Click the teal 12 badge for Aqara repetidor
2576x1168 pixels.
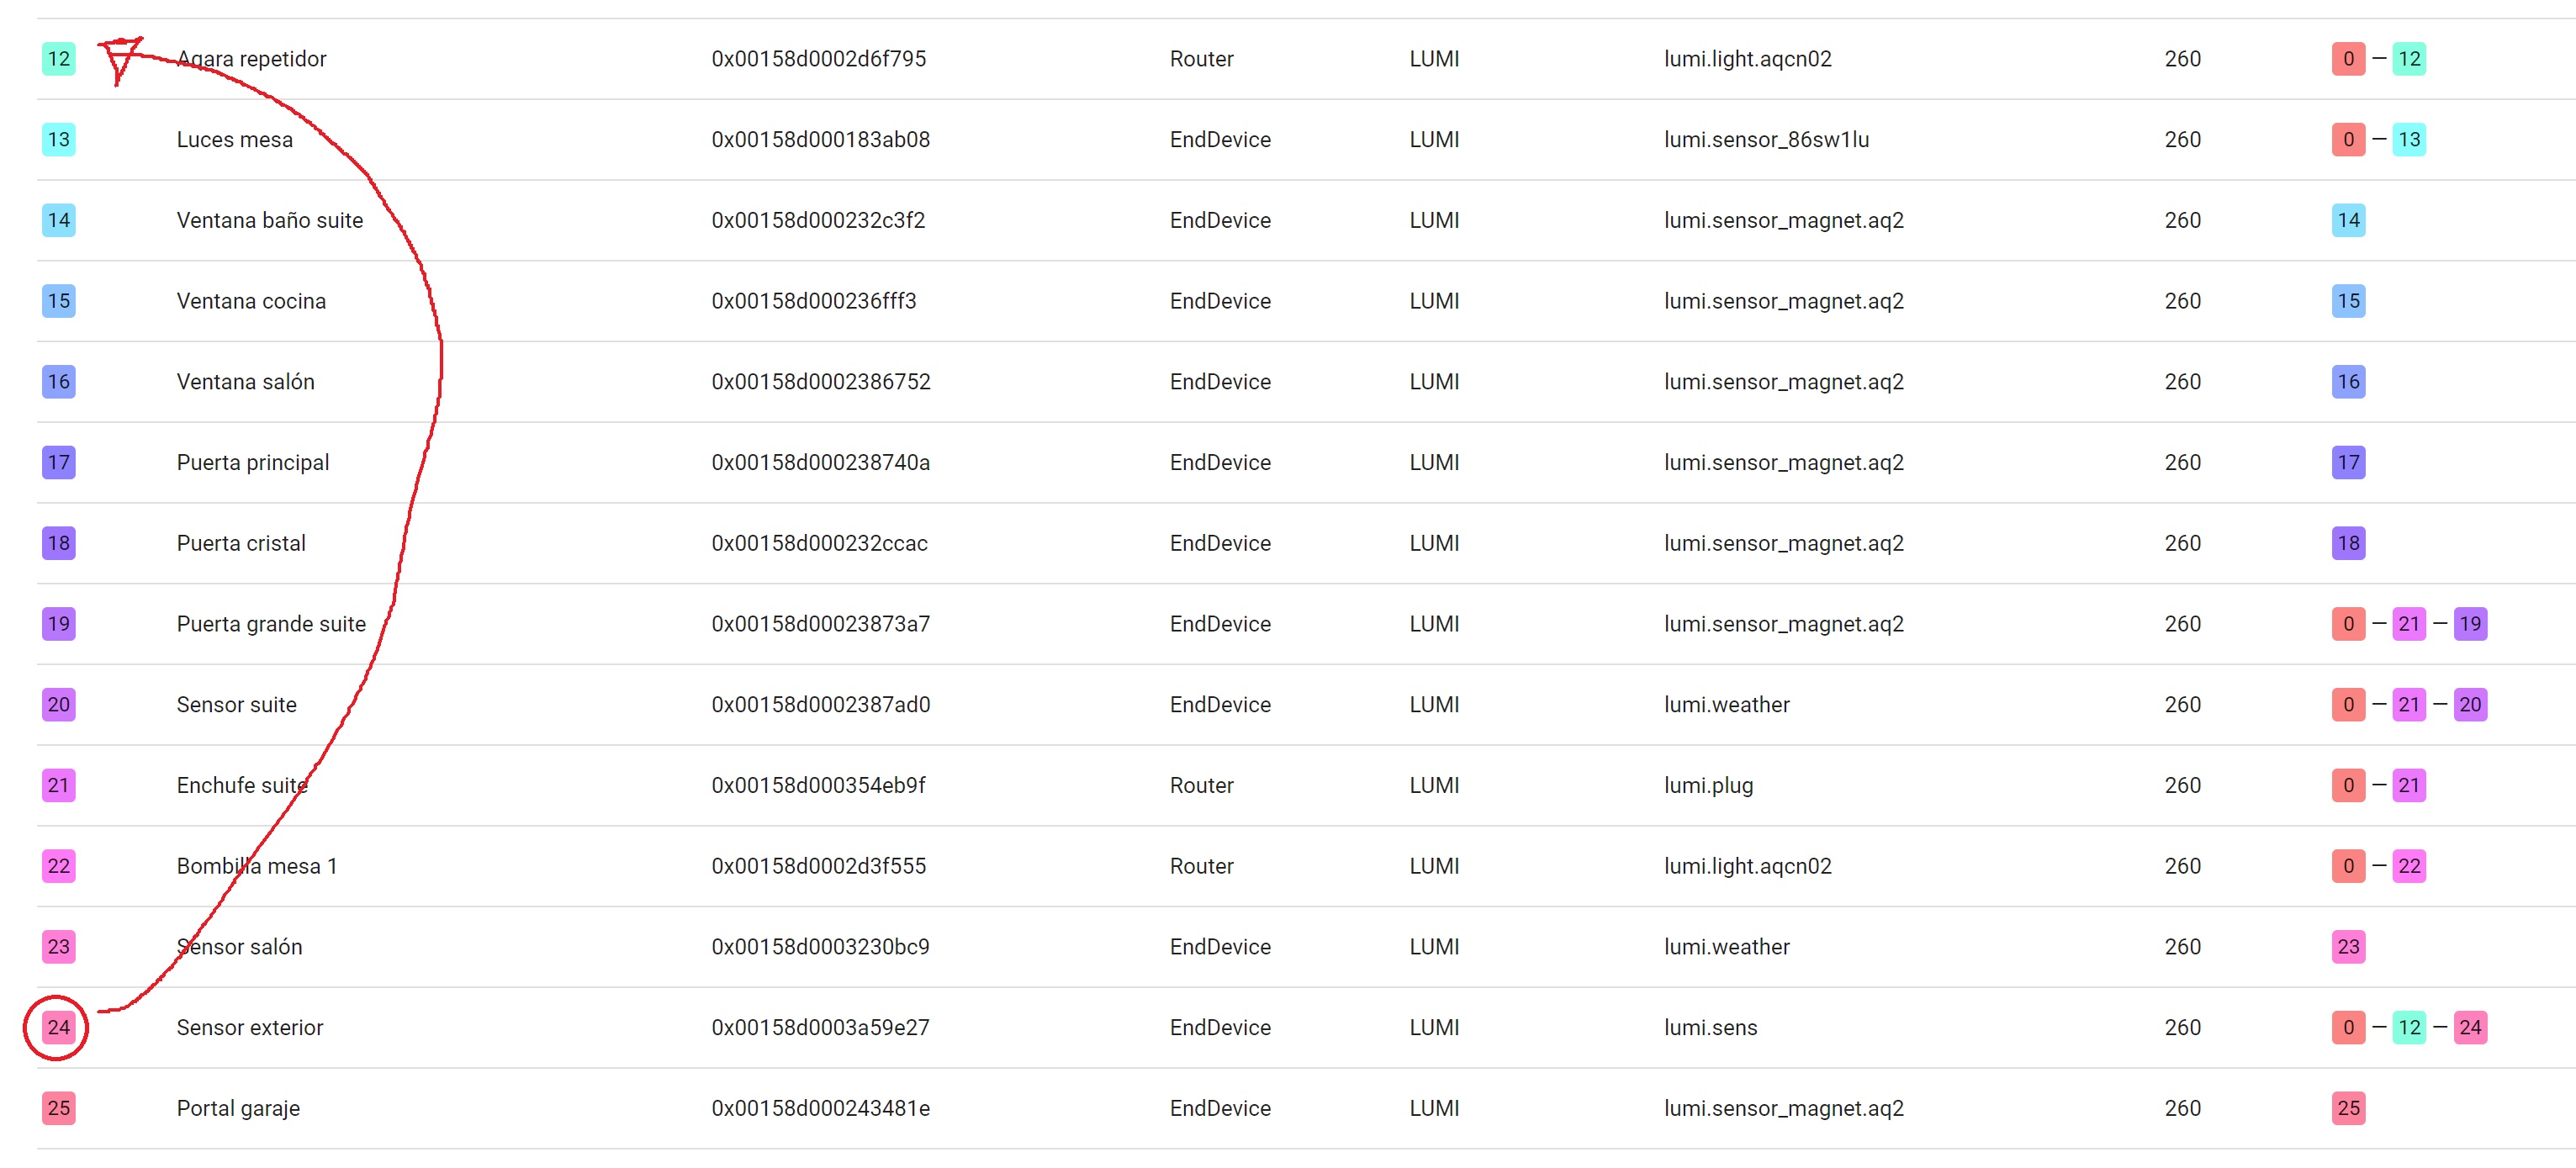coord(58,59)
